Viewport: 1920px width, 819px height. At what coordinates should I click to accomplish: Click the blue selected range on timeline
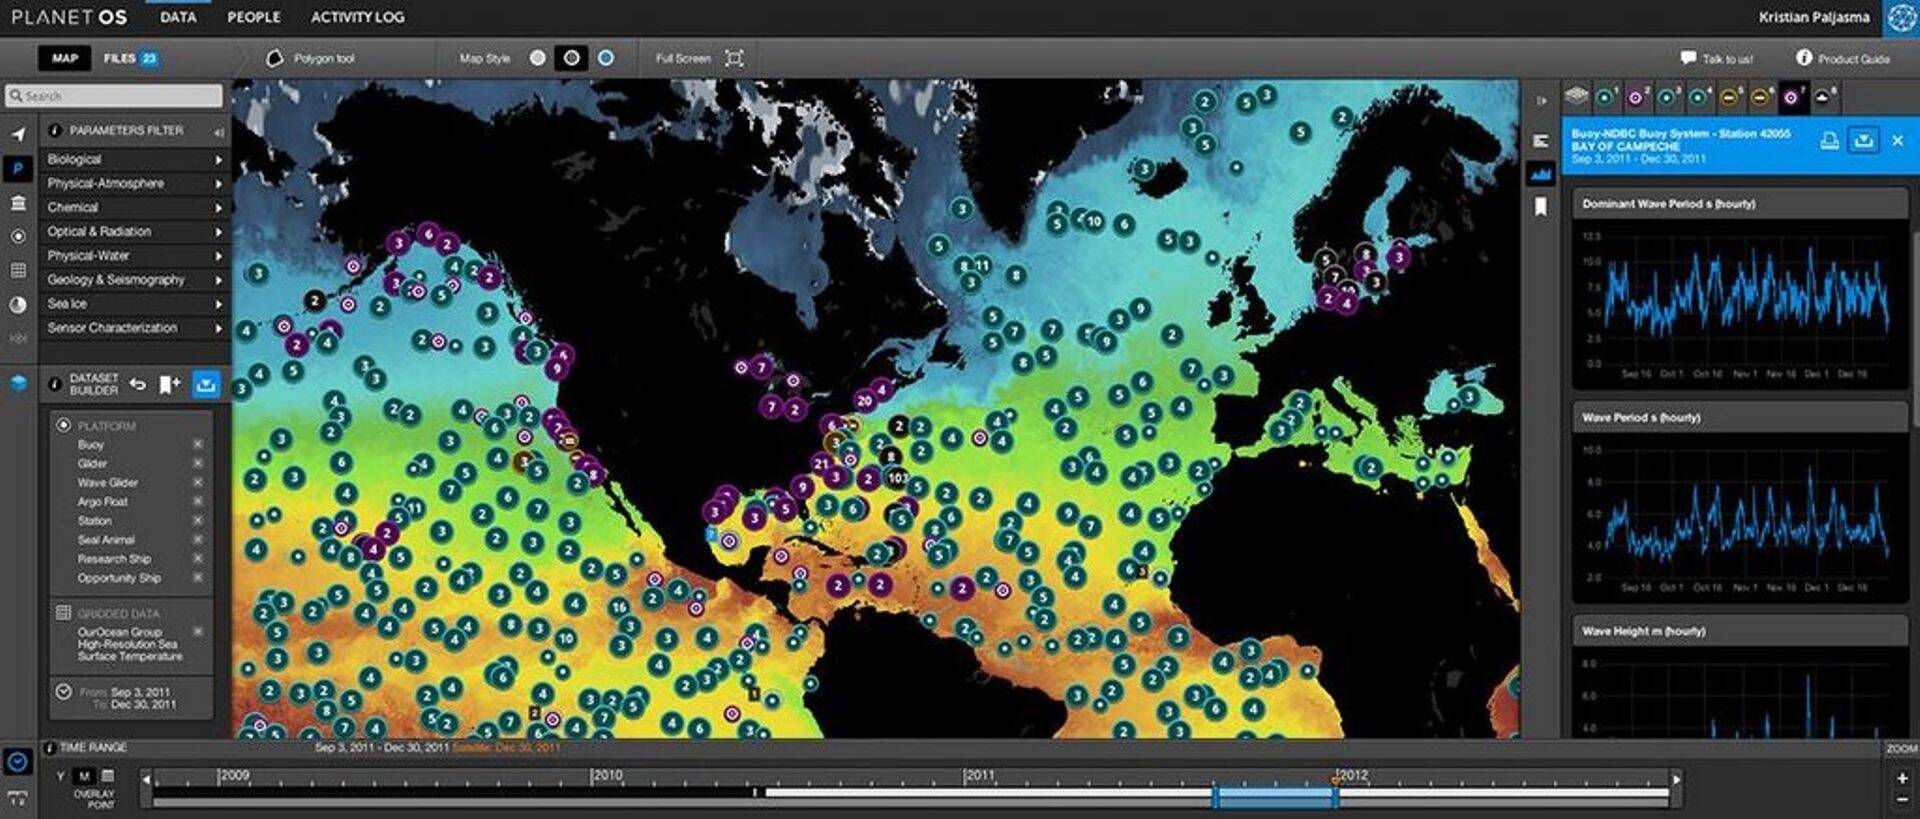click(1274, 797)
